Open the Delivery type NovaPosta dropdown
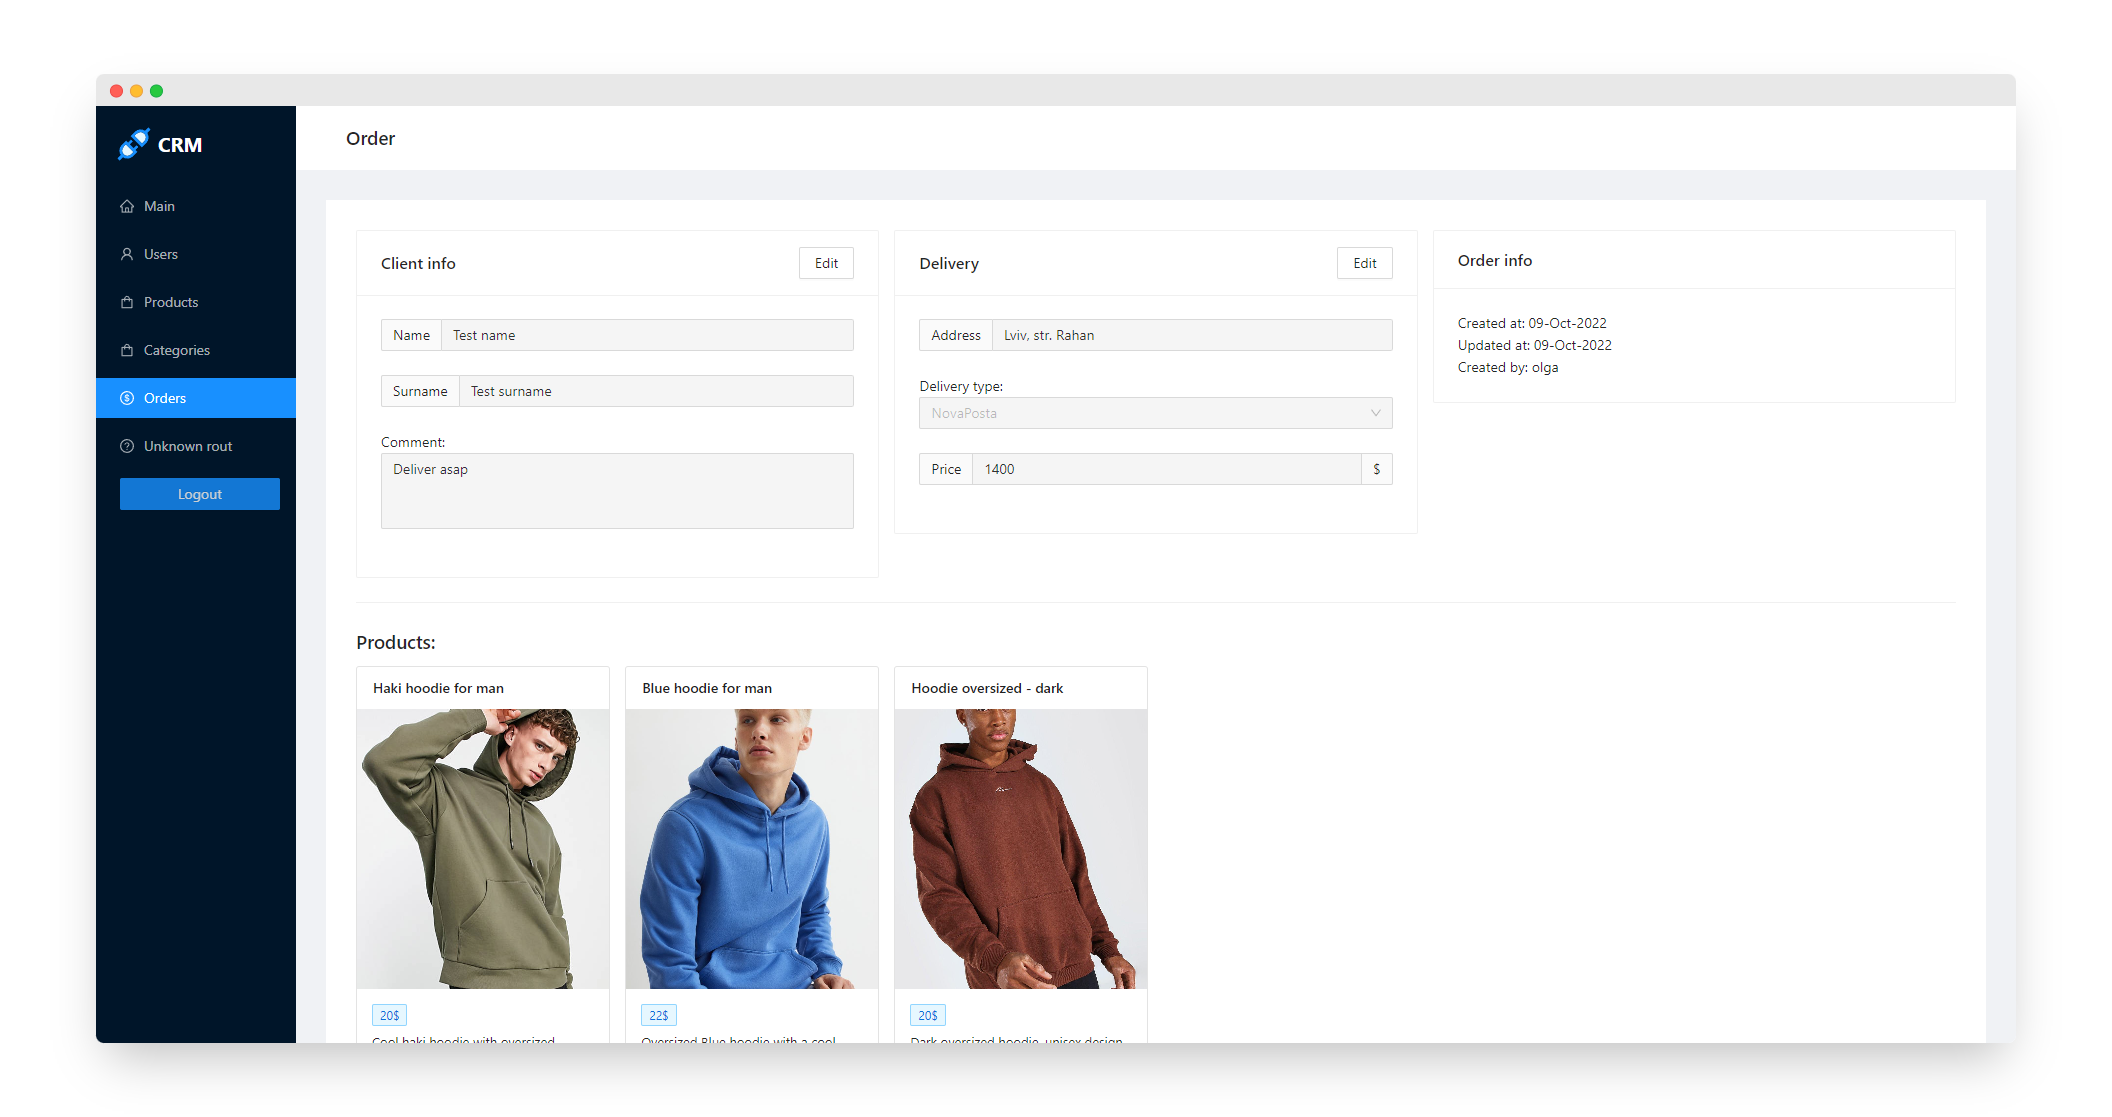Viewport: 2112px width, 1117px height. point(1140,413)
